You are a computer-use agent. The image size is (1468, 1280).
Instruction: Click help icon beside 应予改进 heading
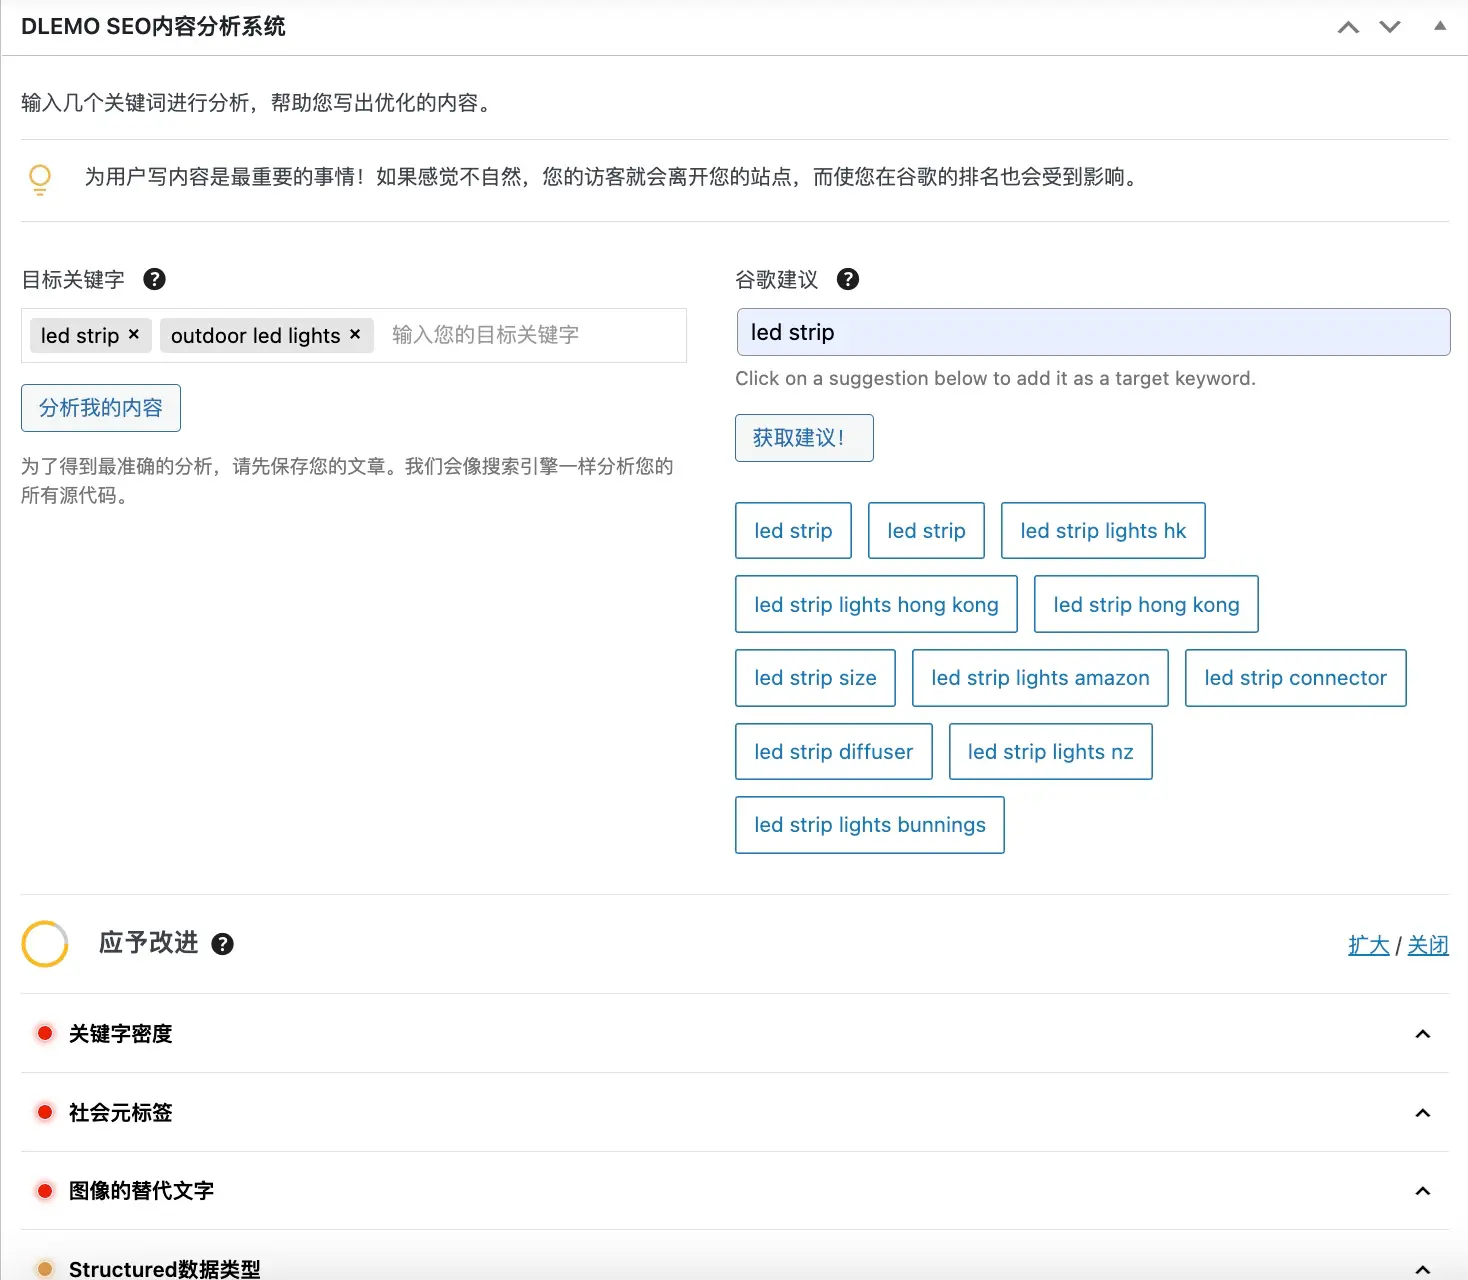click(223, 944)
